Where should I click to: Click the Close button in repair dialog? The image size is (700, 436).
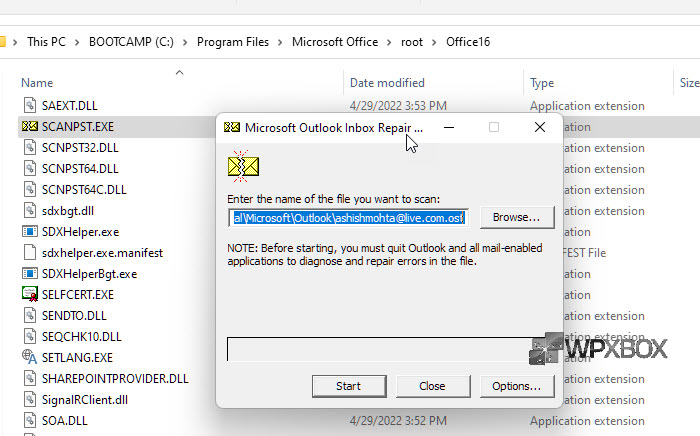pyautogui.click(x=433, y=386)
